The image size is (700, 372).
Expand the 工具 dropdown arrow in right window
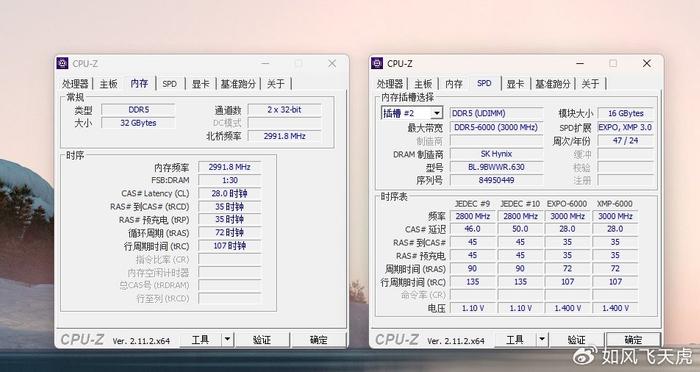(x=542, y=340)
